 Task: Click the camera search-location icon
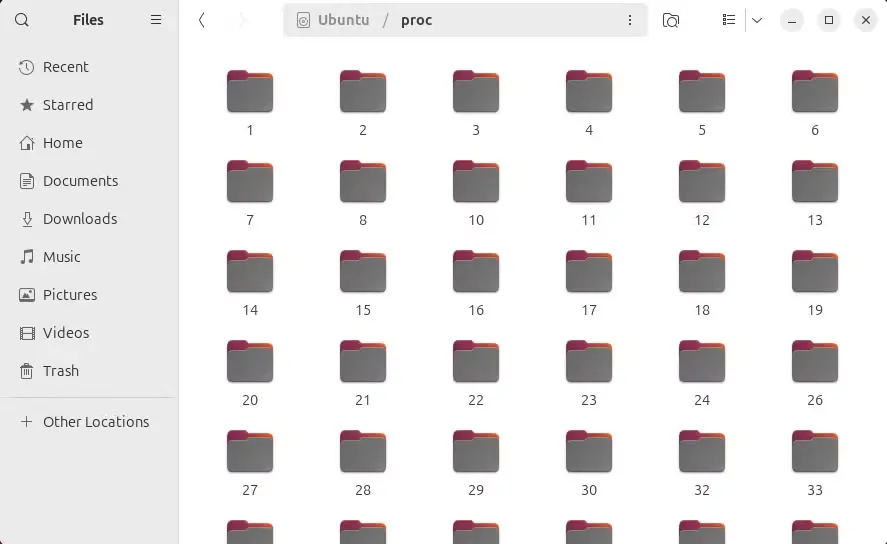pyautogui.click(x=670, y=20)
